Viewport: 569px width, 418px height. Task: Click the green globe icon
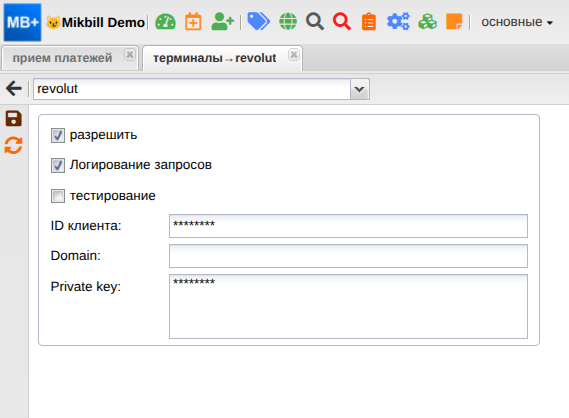coord(288,22)
